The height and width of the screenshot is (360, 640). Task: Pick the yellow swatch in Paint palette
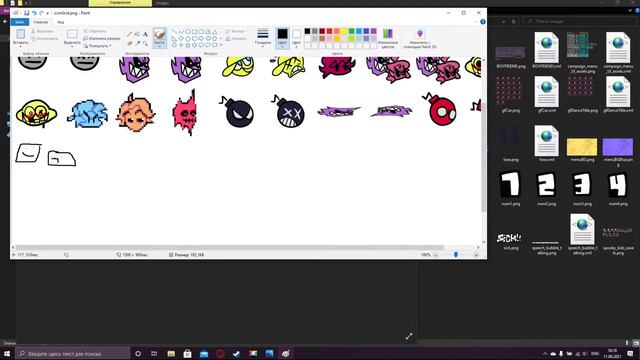coord(344,31)
